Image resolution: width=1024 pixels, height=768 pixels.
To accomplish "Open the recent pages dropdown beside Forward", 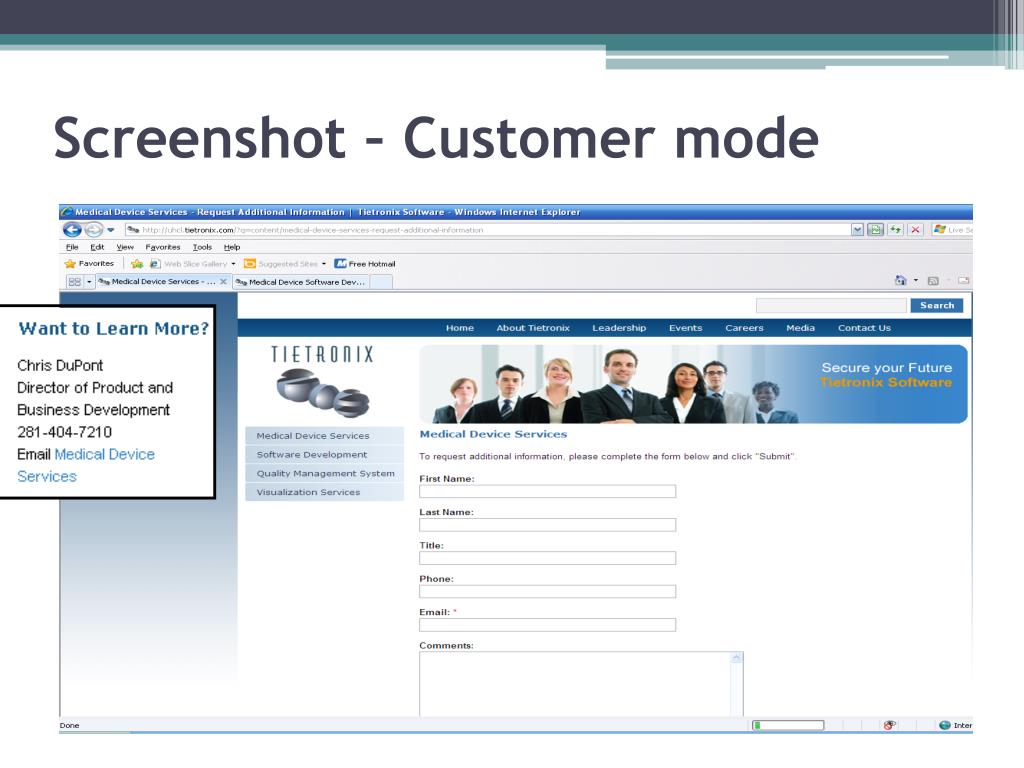I will tap(111, 230).
